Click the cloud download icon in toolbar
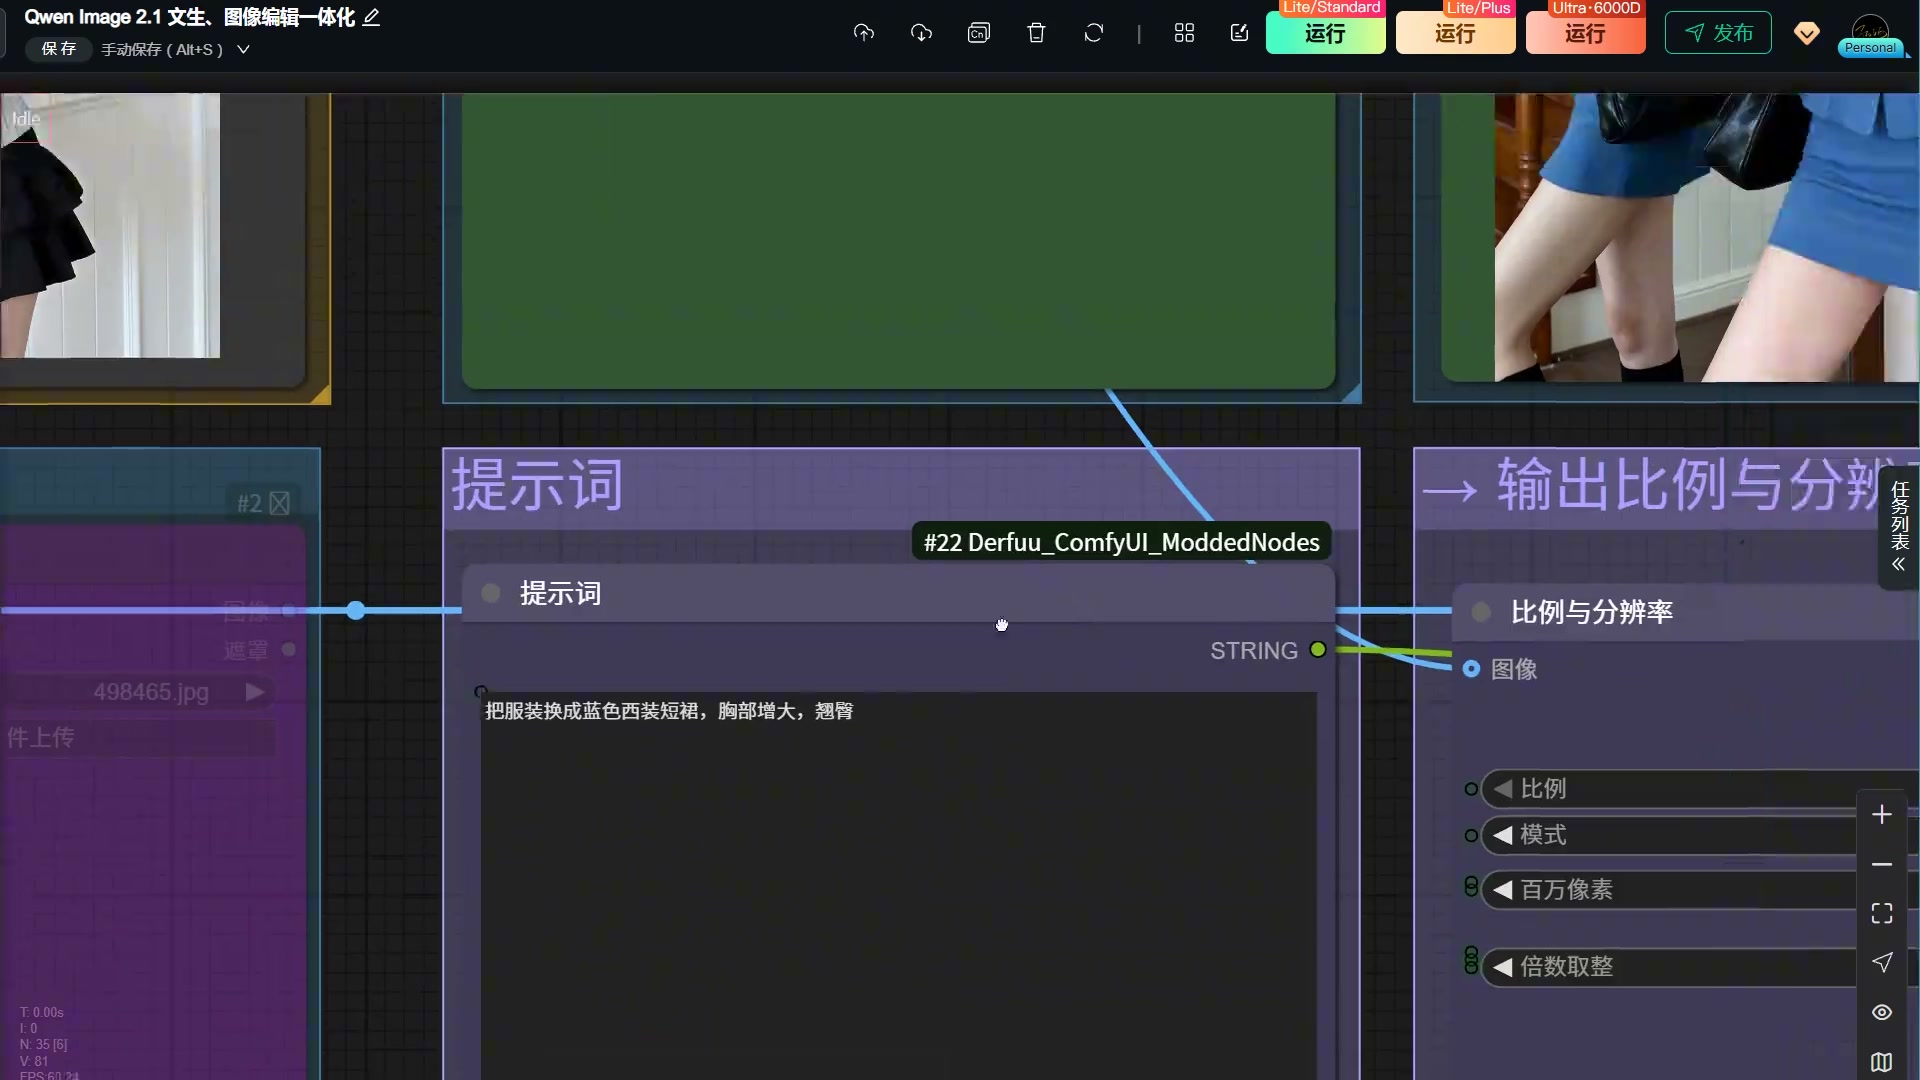 tap(921, 33)
